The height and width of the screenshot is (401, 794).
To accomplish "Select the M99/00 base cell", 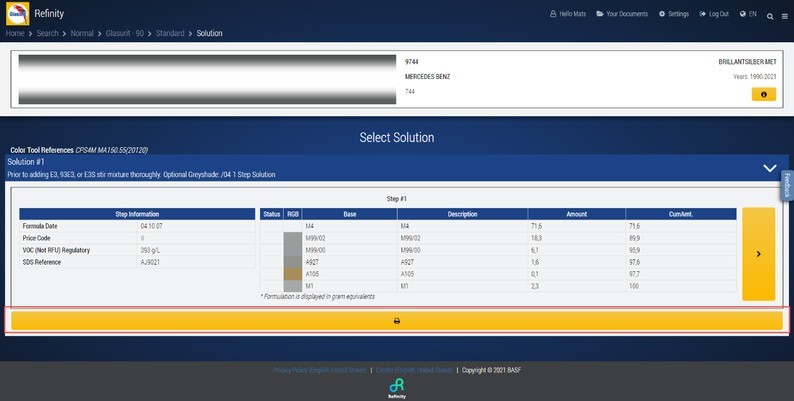I will [x=350, y=250].
